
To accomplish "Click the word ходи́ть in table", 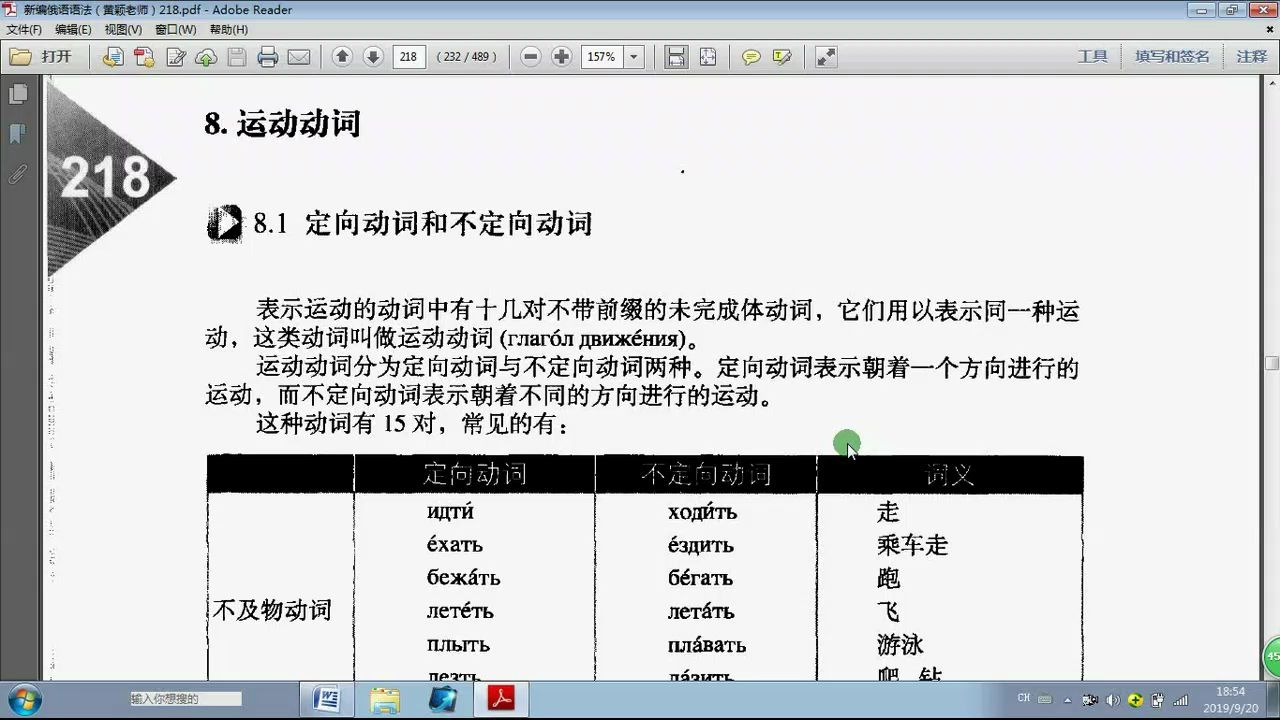I will (702, 512).
